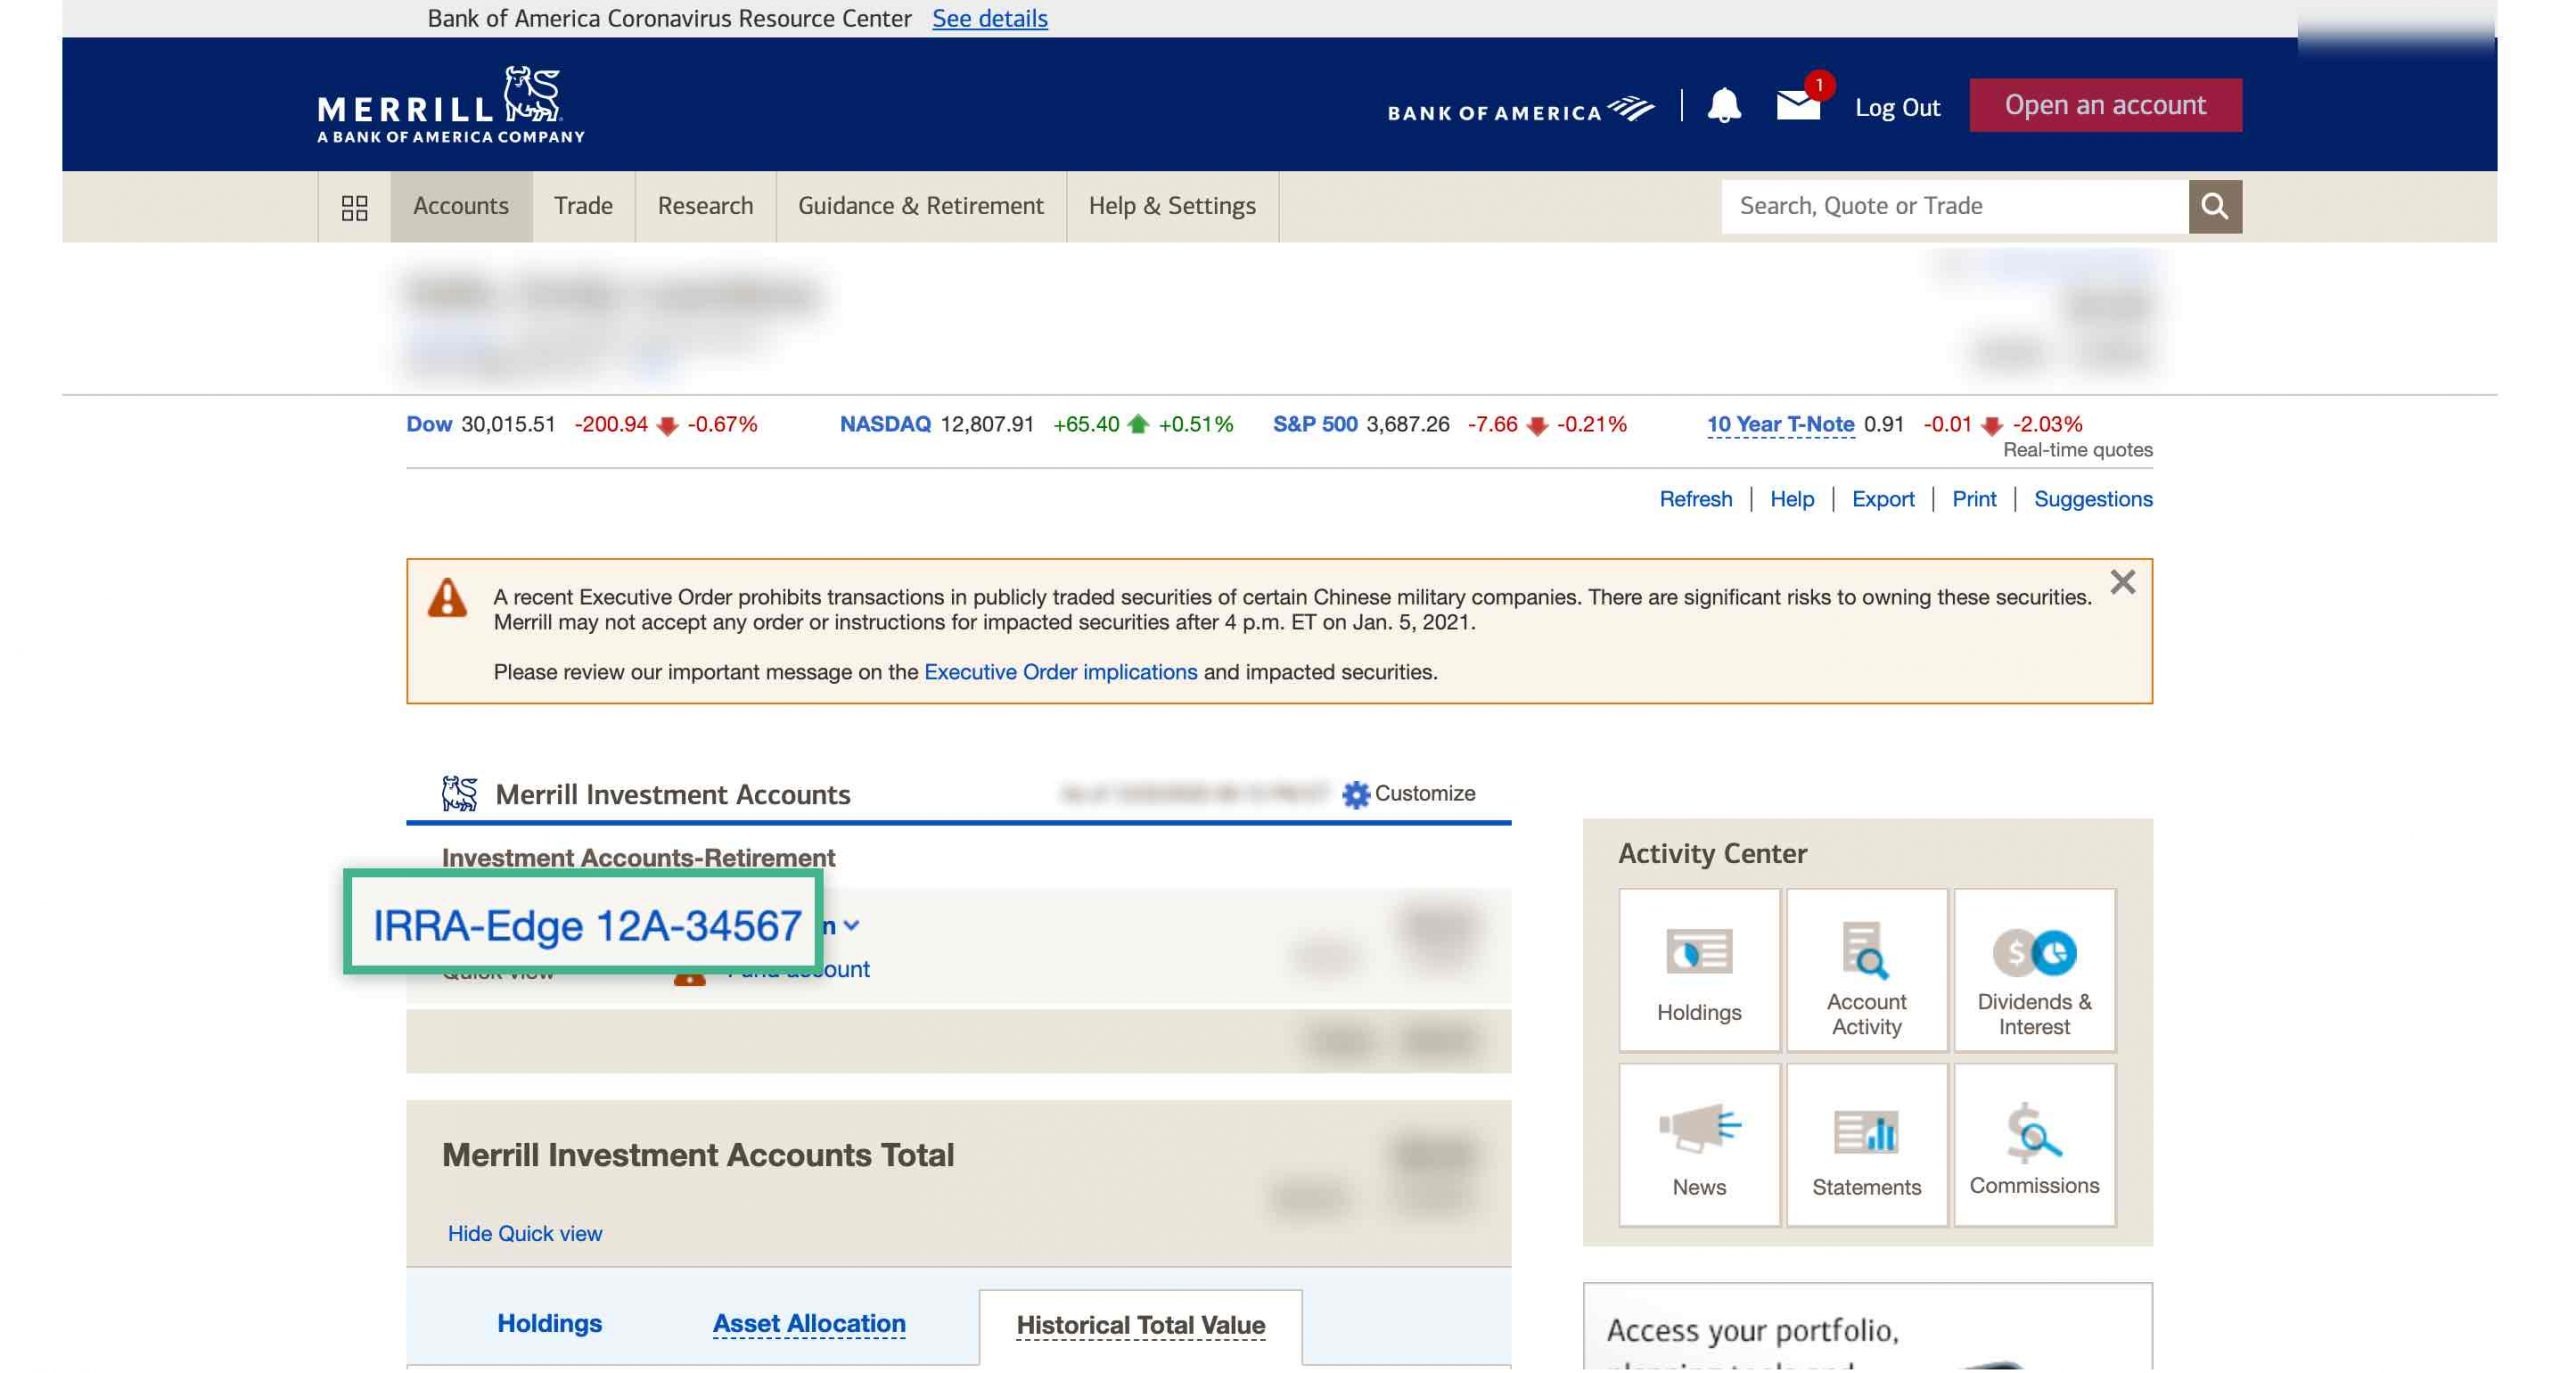2560x1373 pixels.
Task: Click Refresh portfolio data link
Action: pos(1695,498)
